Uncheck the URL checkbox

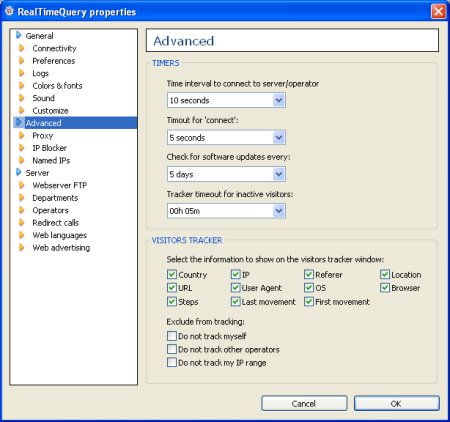(x=172, y=287)
